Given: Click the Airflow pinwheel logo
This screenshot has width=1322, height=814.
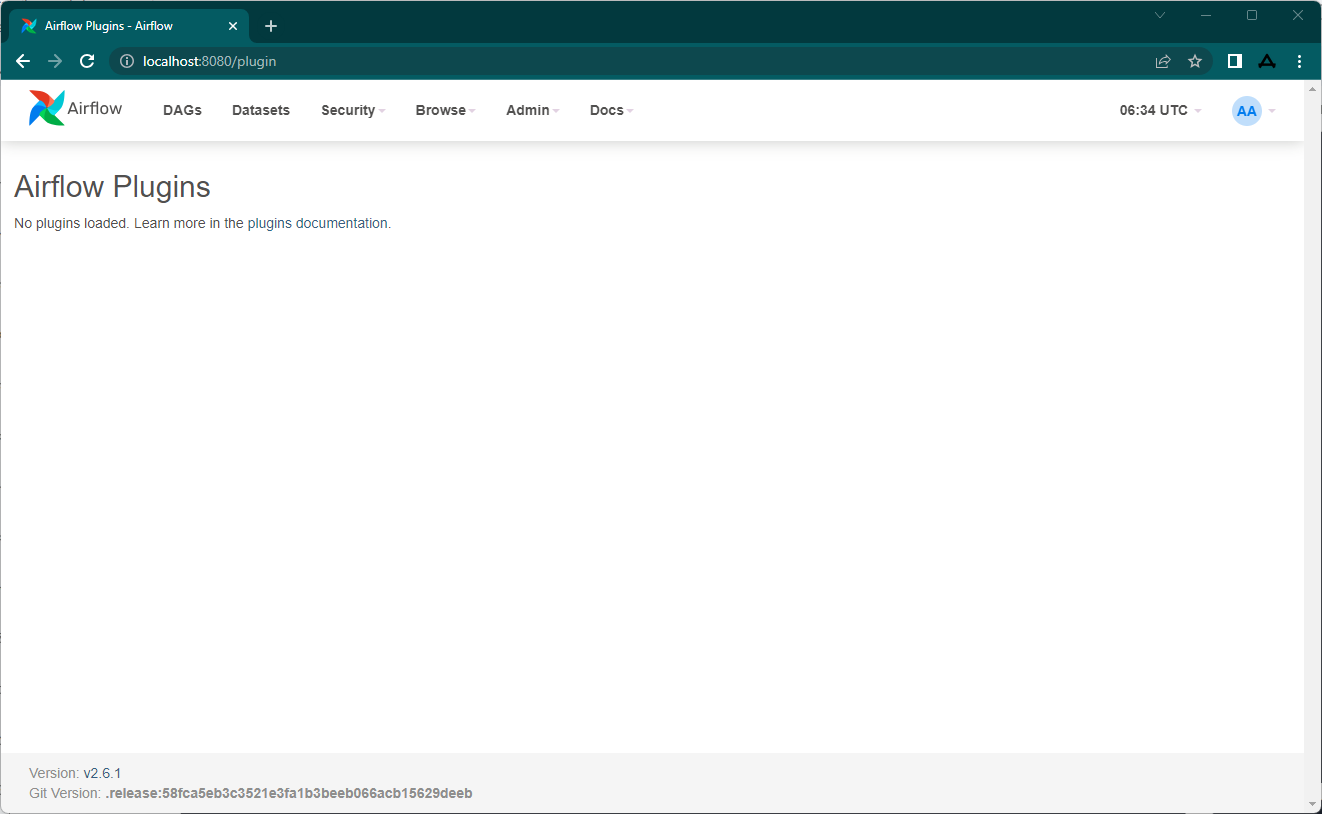Looking at the screenshot, I should pos(47,108).
